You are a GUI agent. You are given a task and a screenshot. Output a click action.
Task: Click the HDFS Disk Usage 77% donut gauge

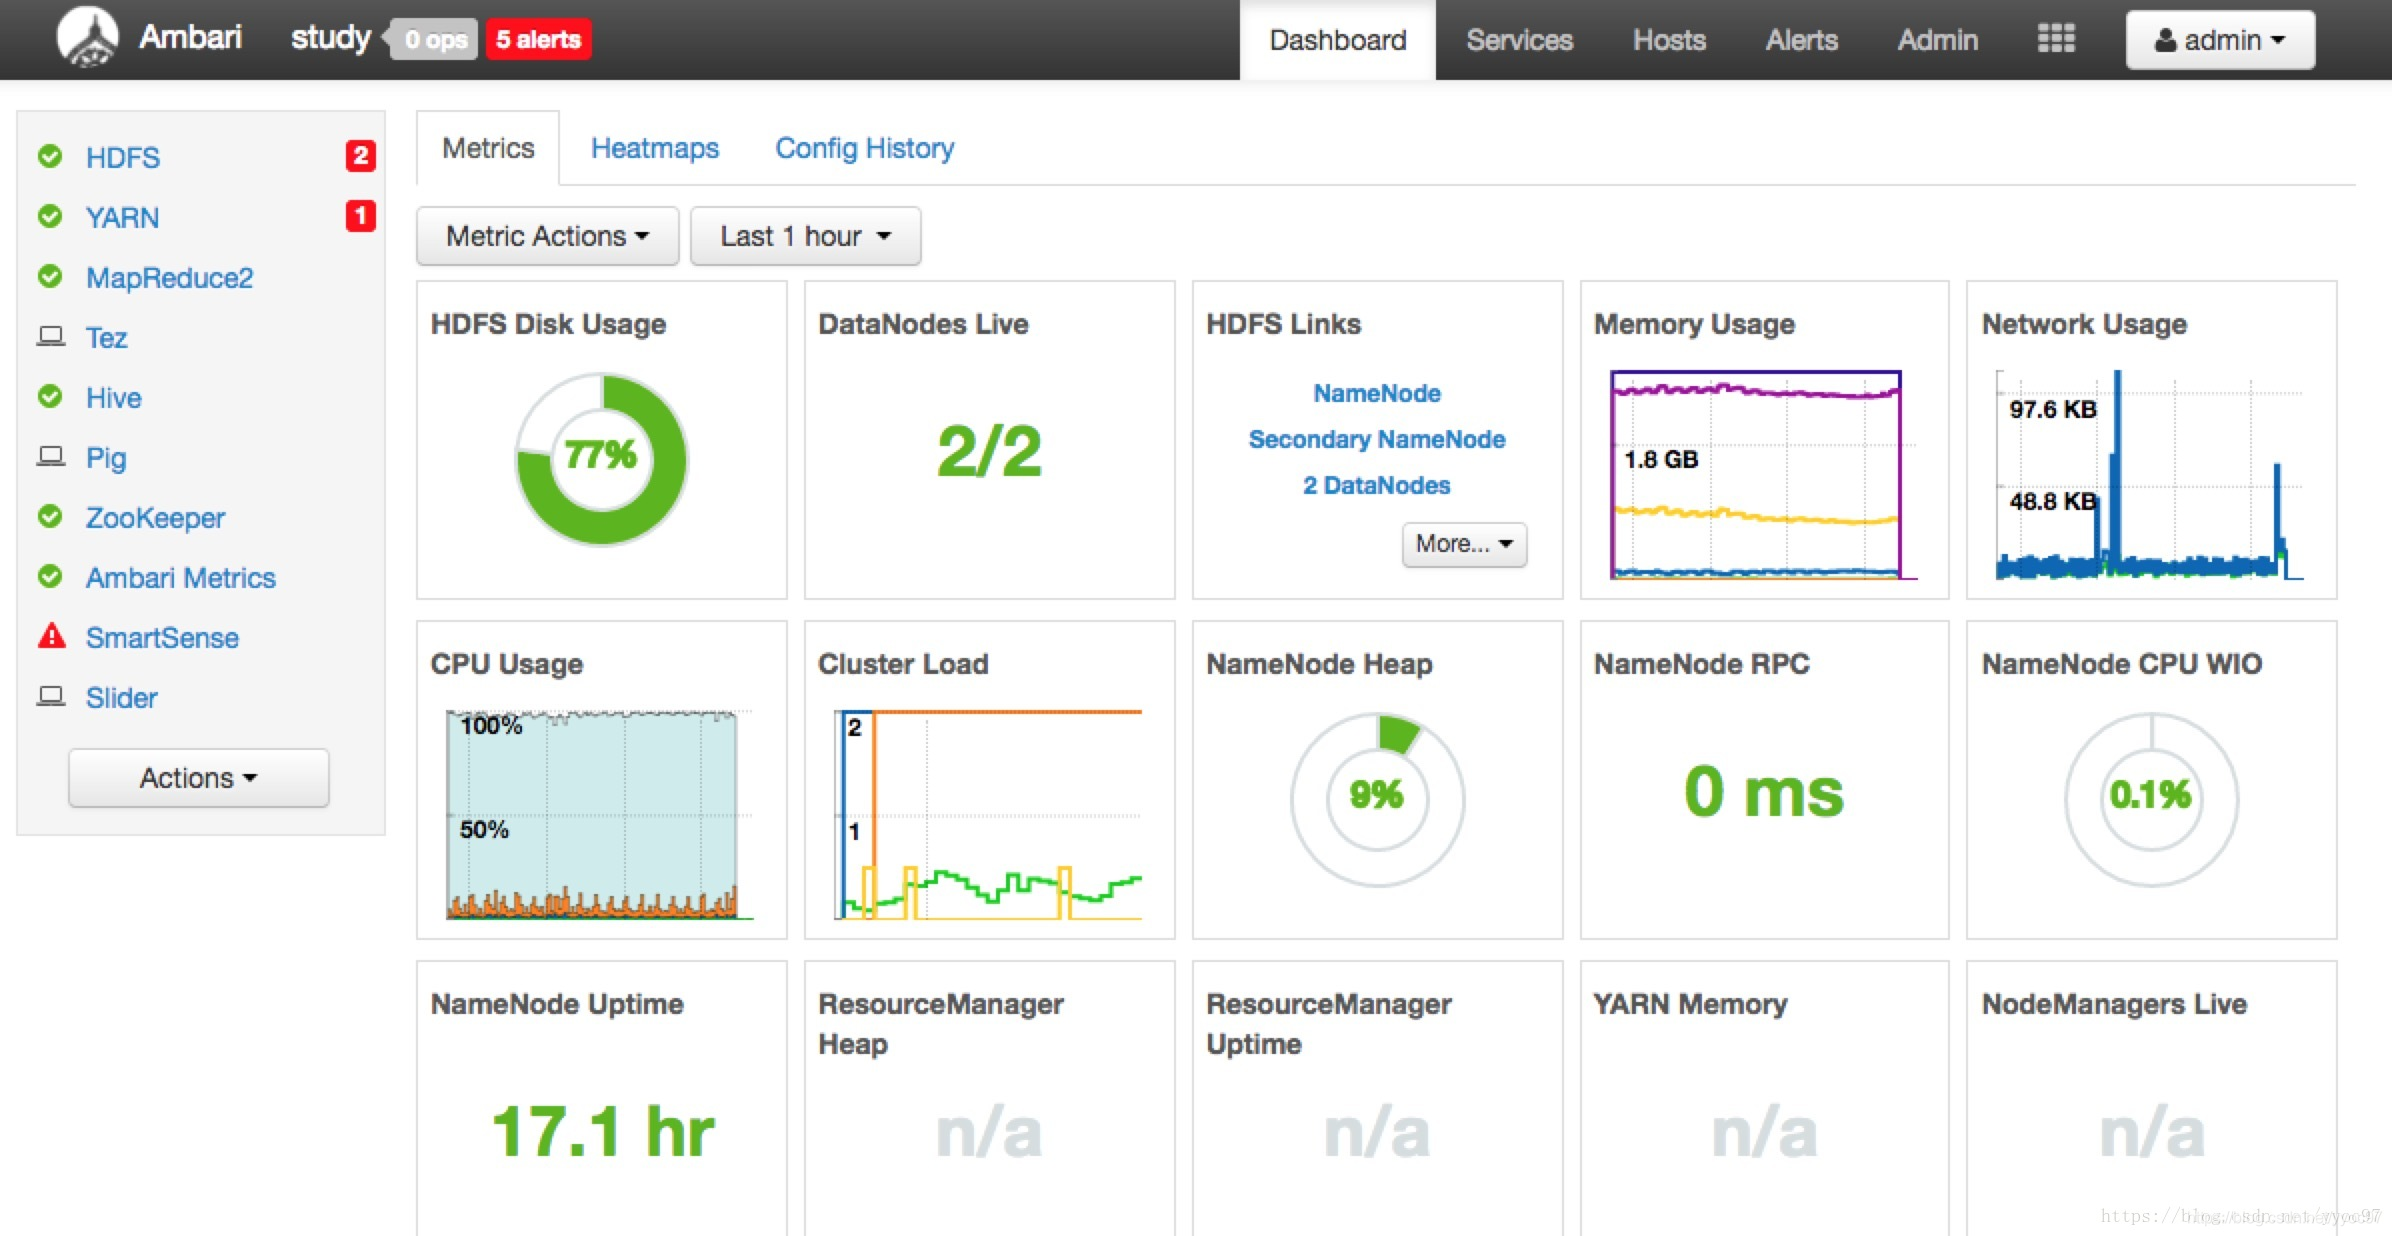coord(601,459)
